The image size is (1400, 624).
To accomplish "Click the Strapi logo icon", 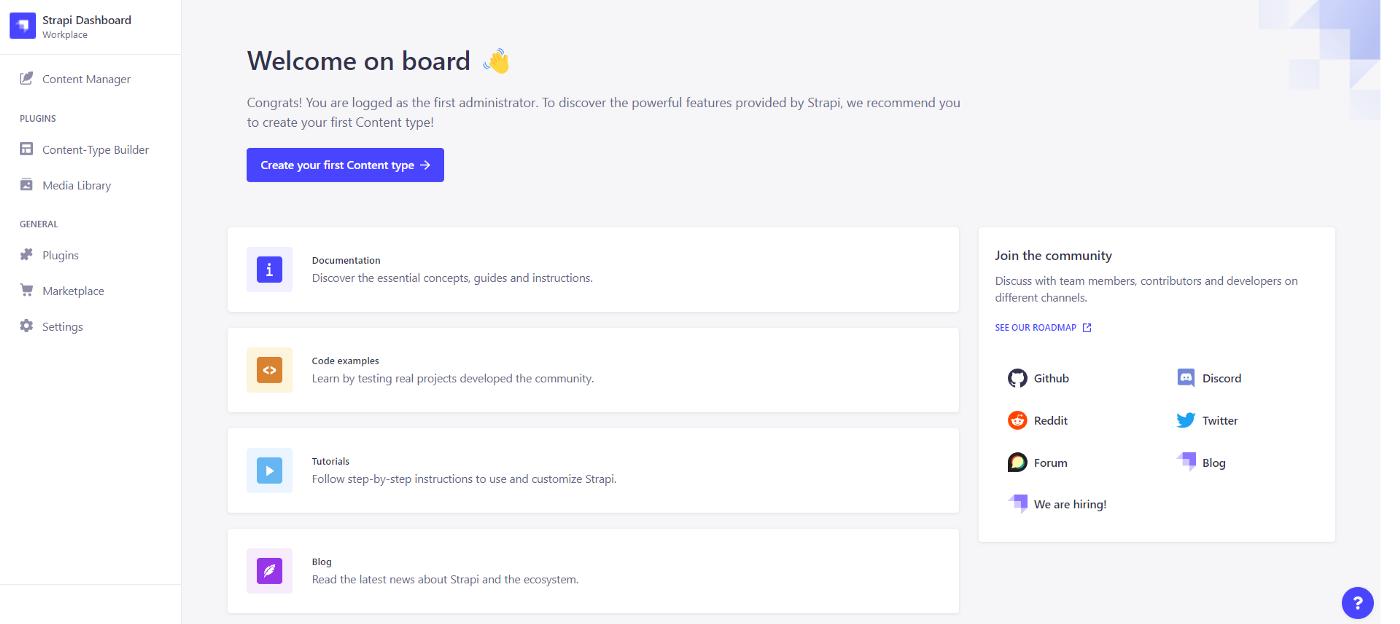I will pos(23,26).
